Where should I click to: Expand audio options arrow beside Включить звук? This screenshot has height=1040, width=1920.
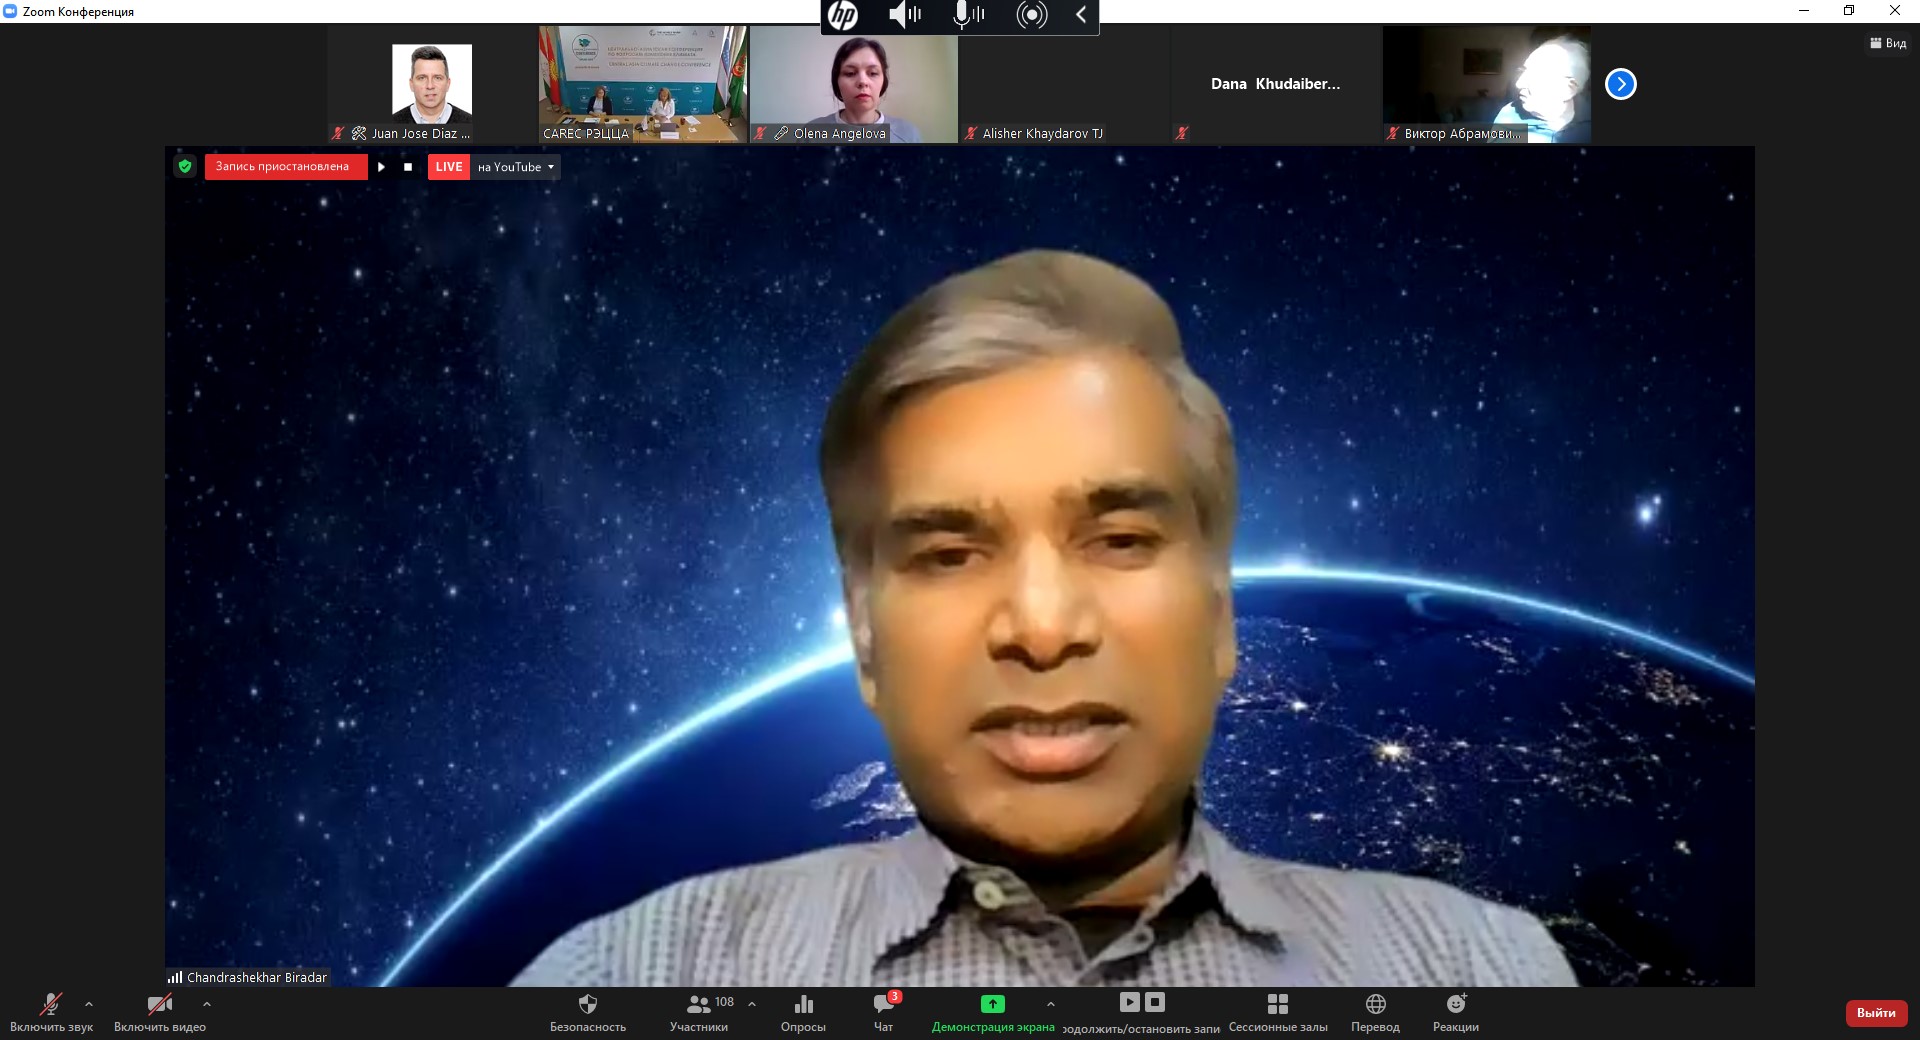pos(89,1004)
